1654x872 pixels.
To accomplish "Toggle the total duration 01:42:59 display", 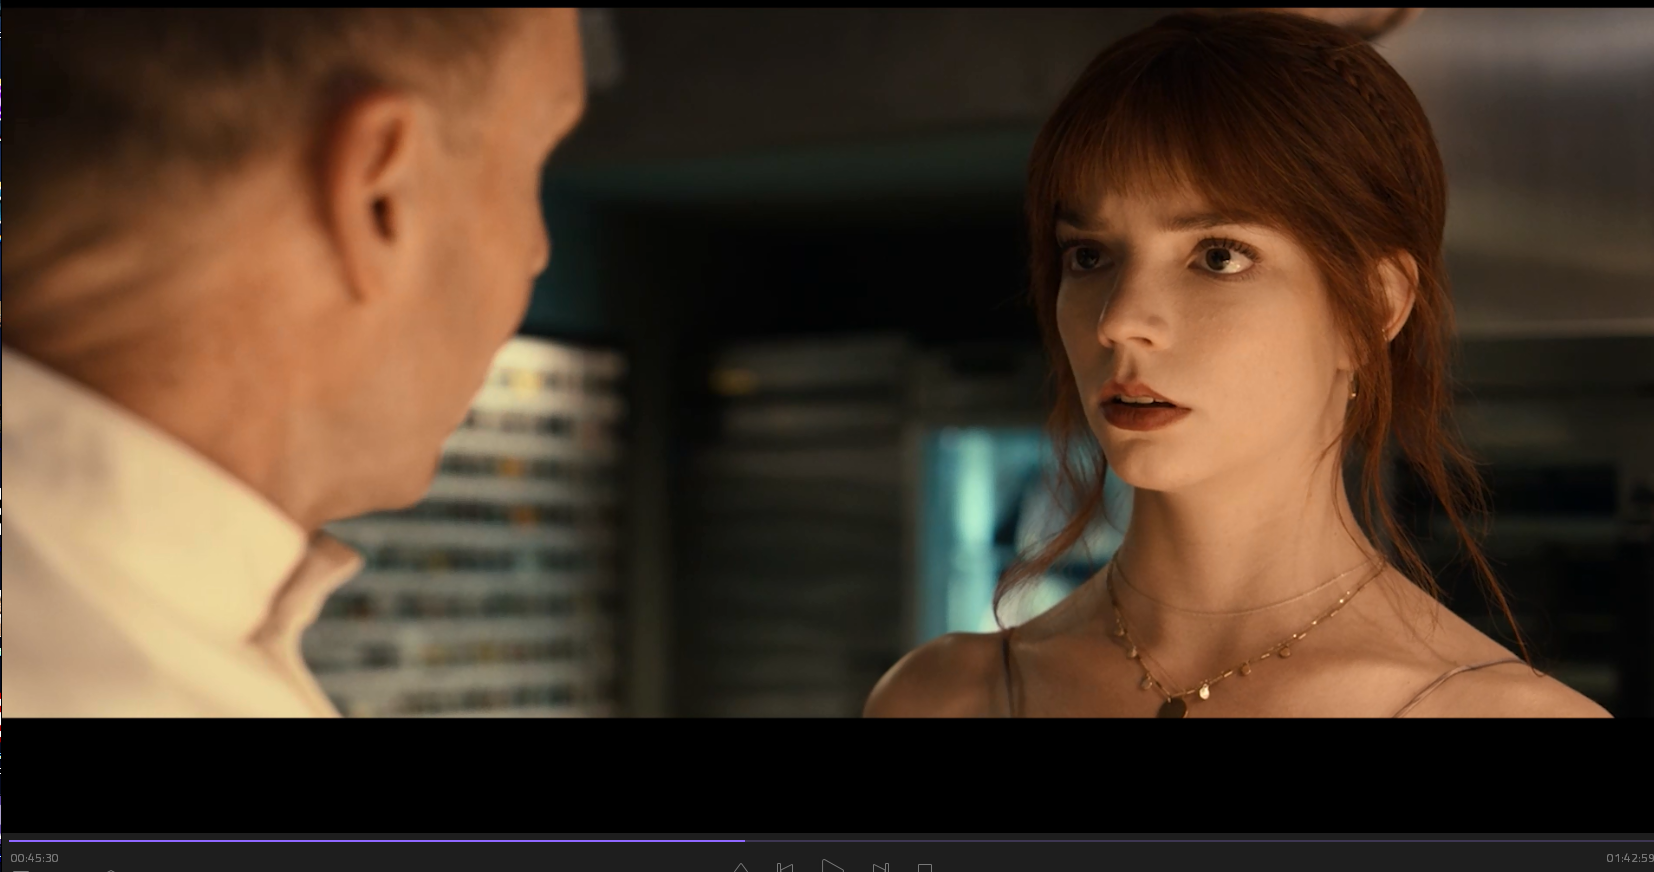I will tap(1629, 858).
